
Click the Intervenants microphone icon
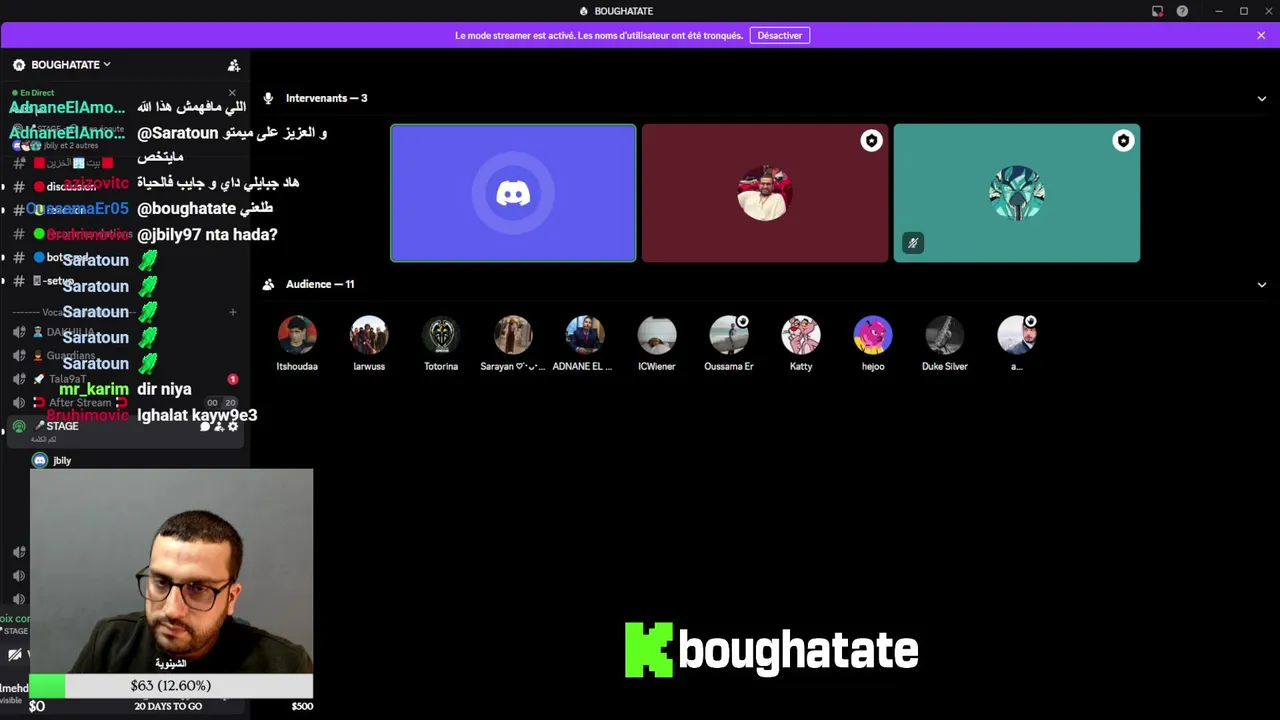point(268,98)
